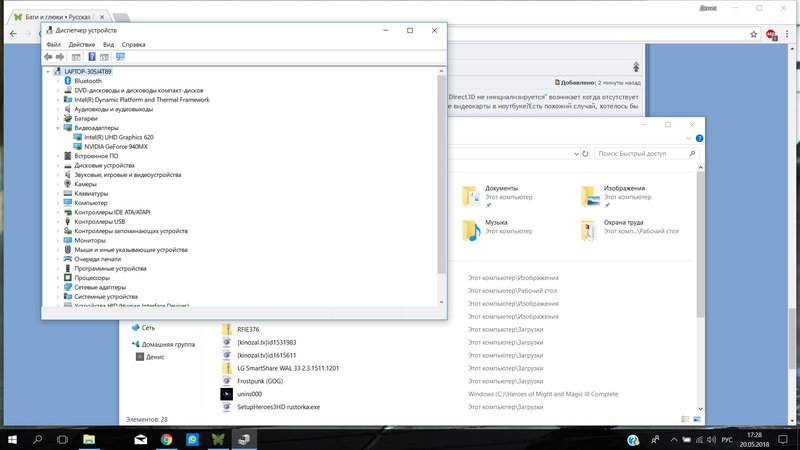Open the Вид menu
The width and height of the screenshot is (800, 450).
click(108, 44)
